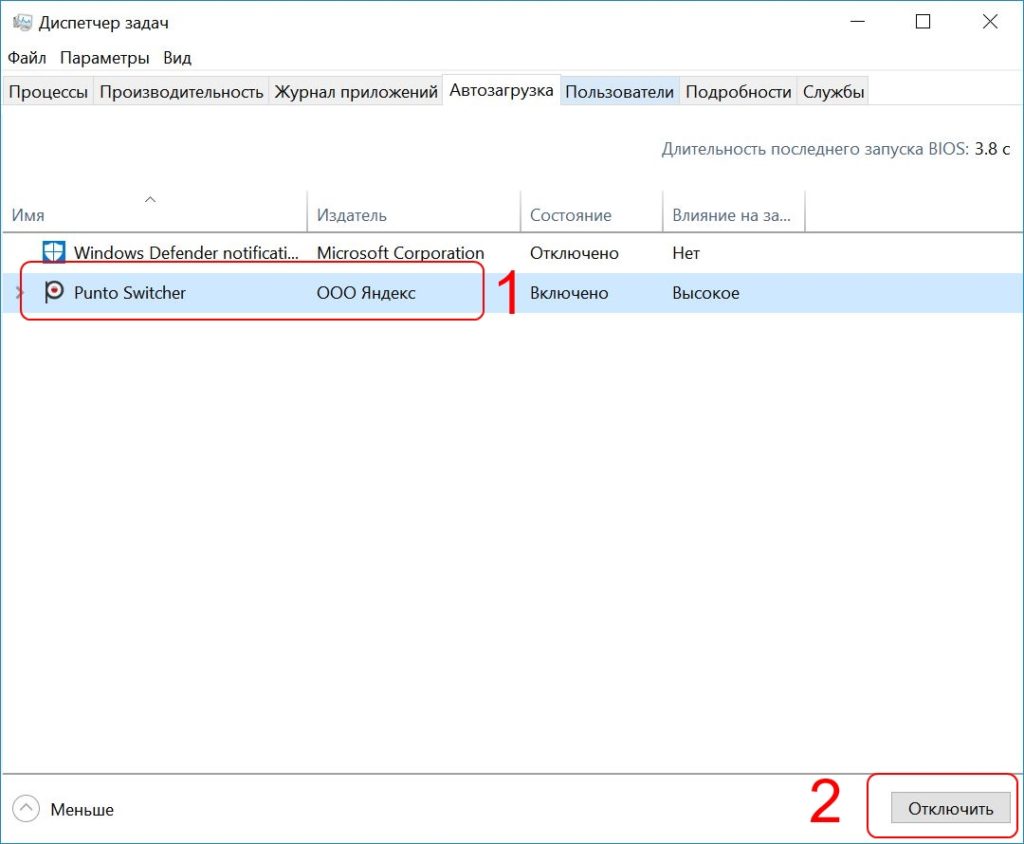Viewport: 1024px width, 844px height.
Task: Expand the Punto Switcher row chevron
Action: [x=20, y=293]
